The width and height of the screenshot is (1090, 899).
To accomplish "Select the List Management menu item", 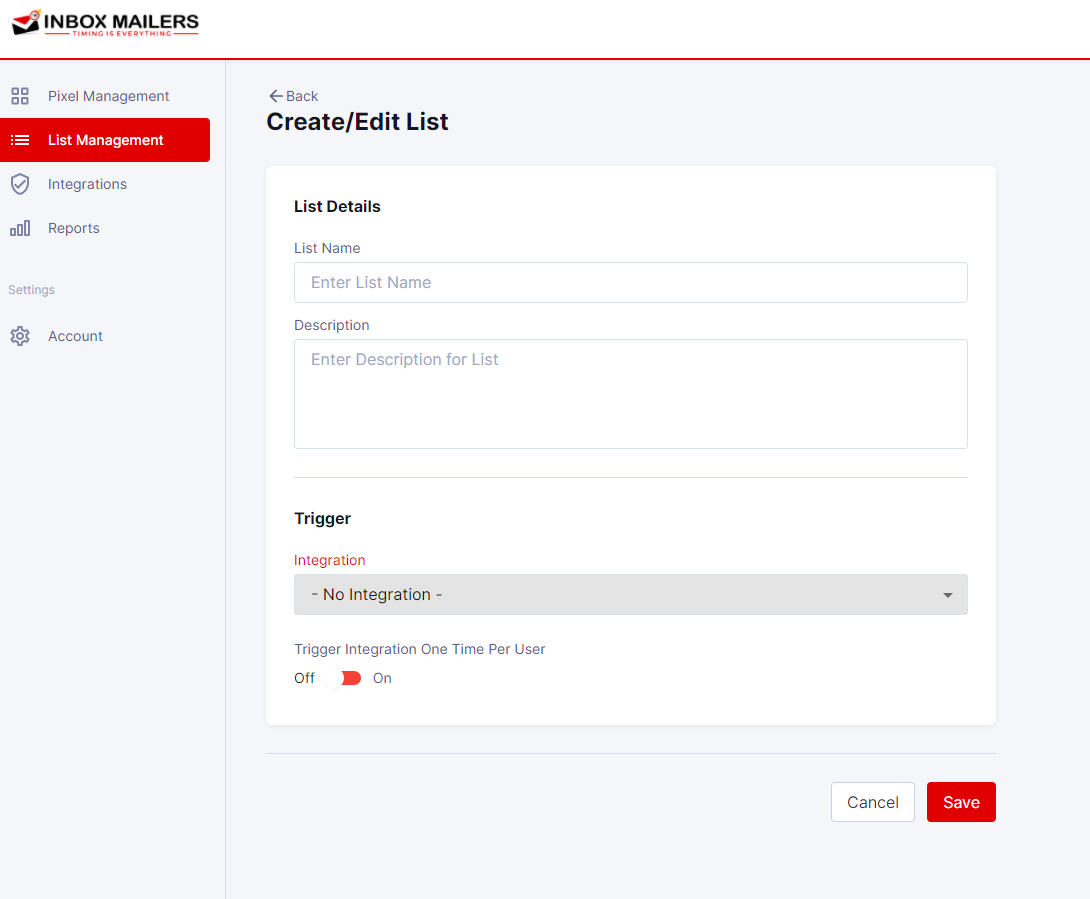I will coord(105,140).
